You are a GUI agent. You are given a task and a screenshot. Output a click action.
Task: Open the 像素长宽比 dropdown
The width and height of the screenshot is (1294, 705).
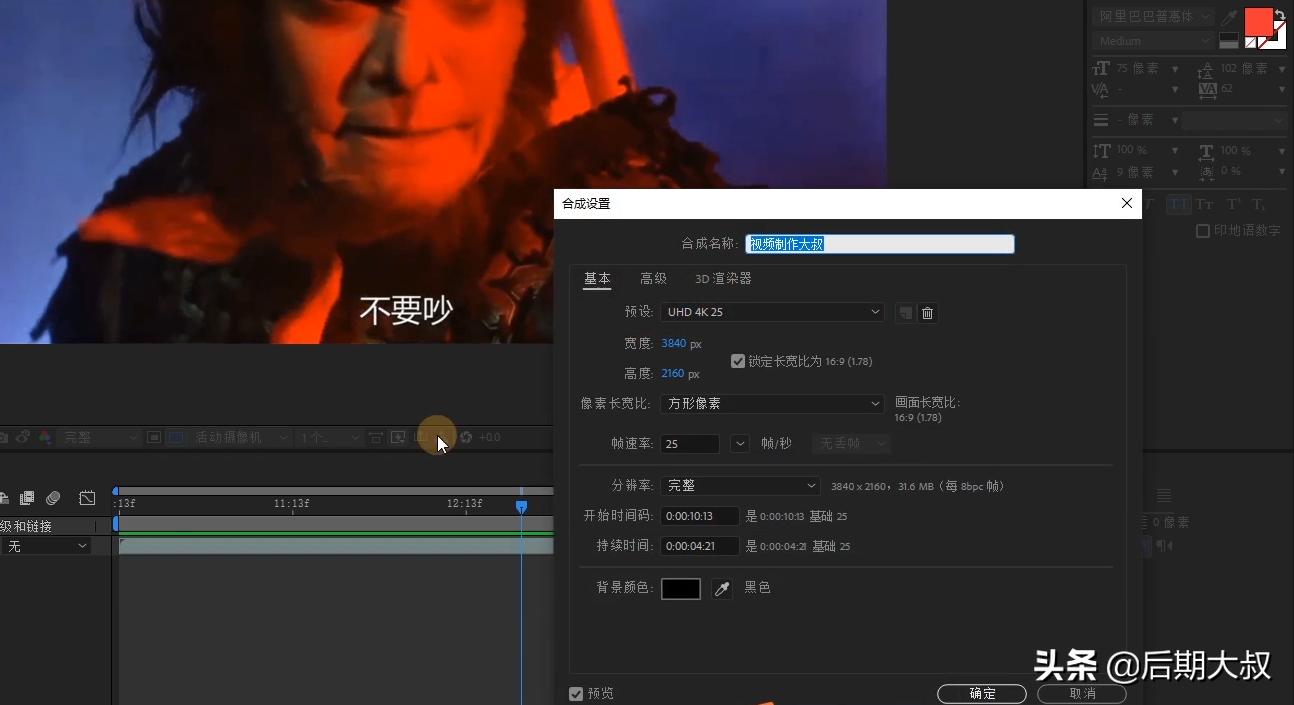[772, 403]
